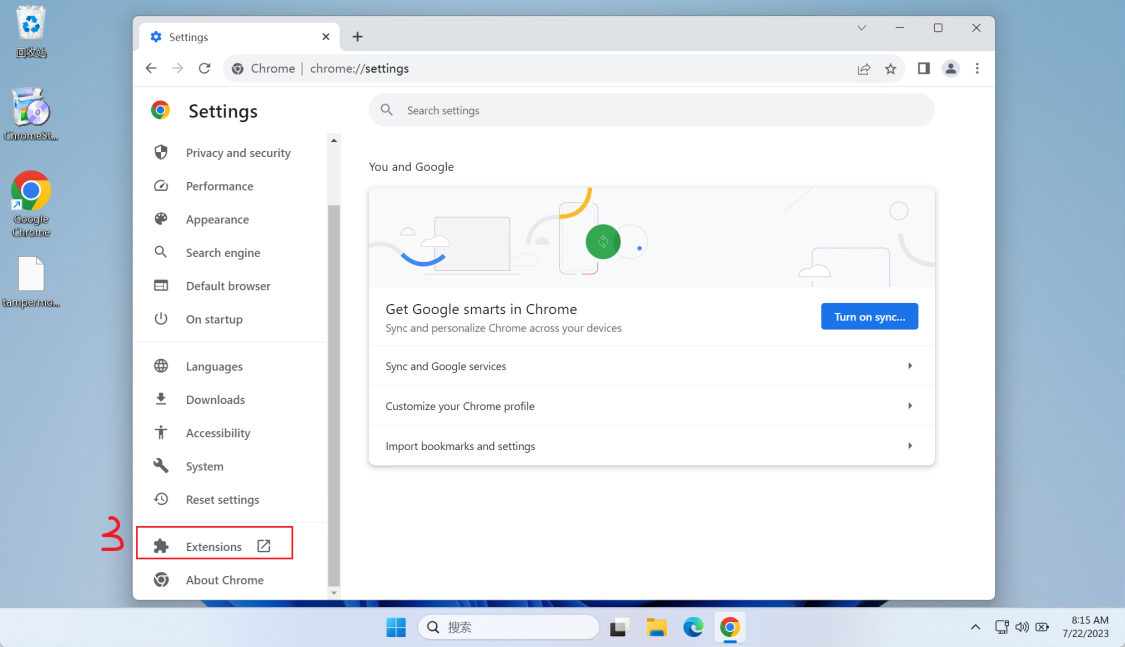Open Import bookmarks and settings
Image resolution: width=1125 pixels, height=647 pixels.
[x=651, y=446]
